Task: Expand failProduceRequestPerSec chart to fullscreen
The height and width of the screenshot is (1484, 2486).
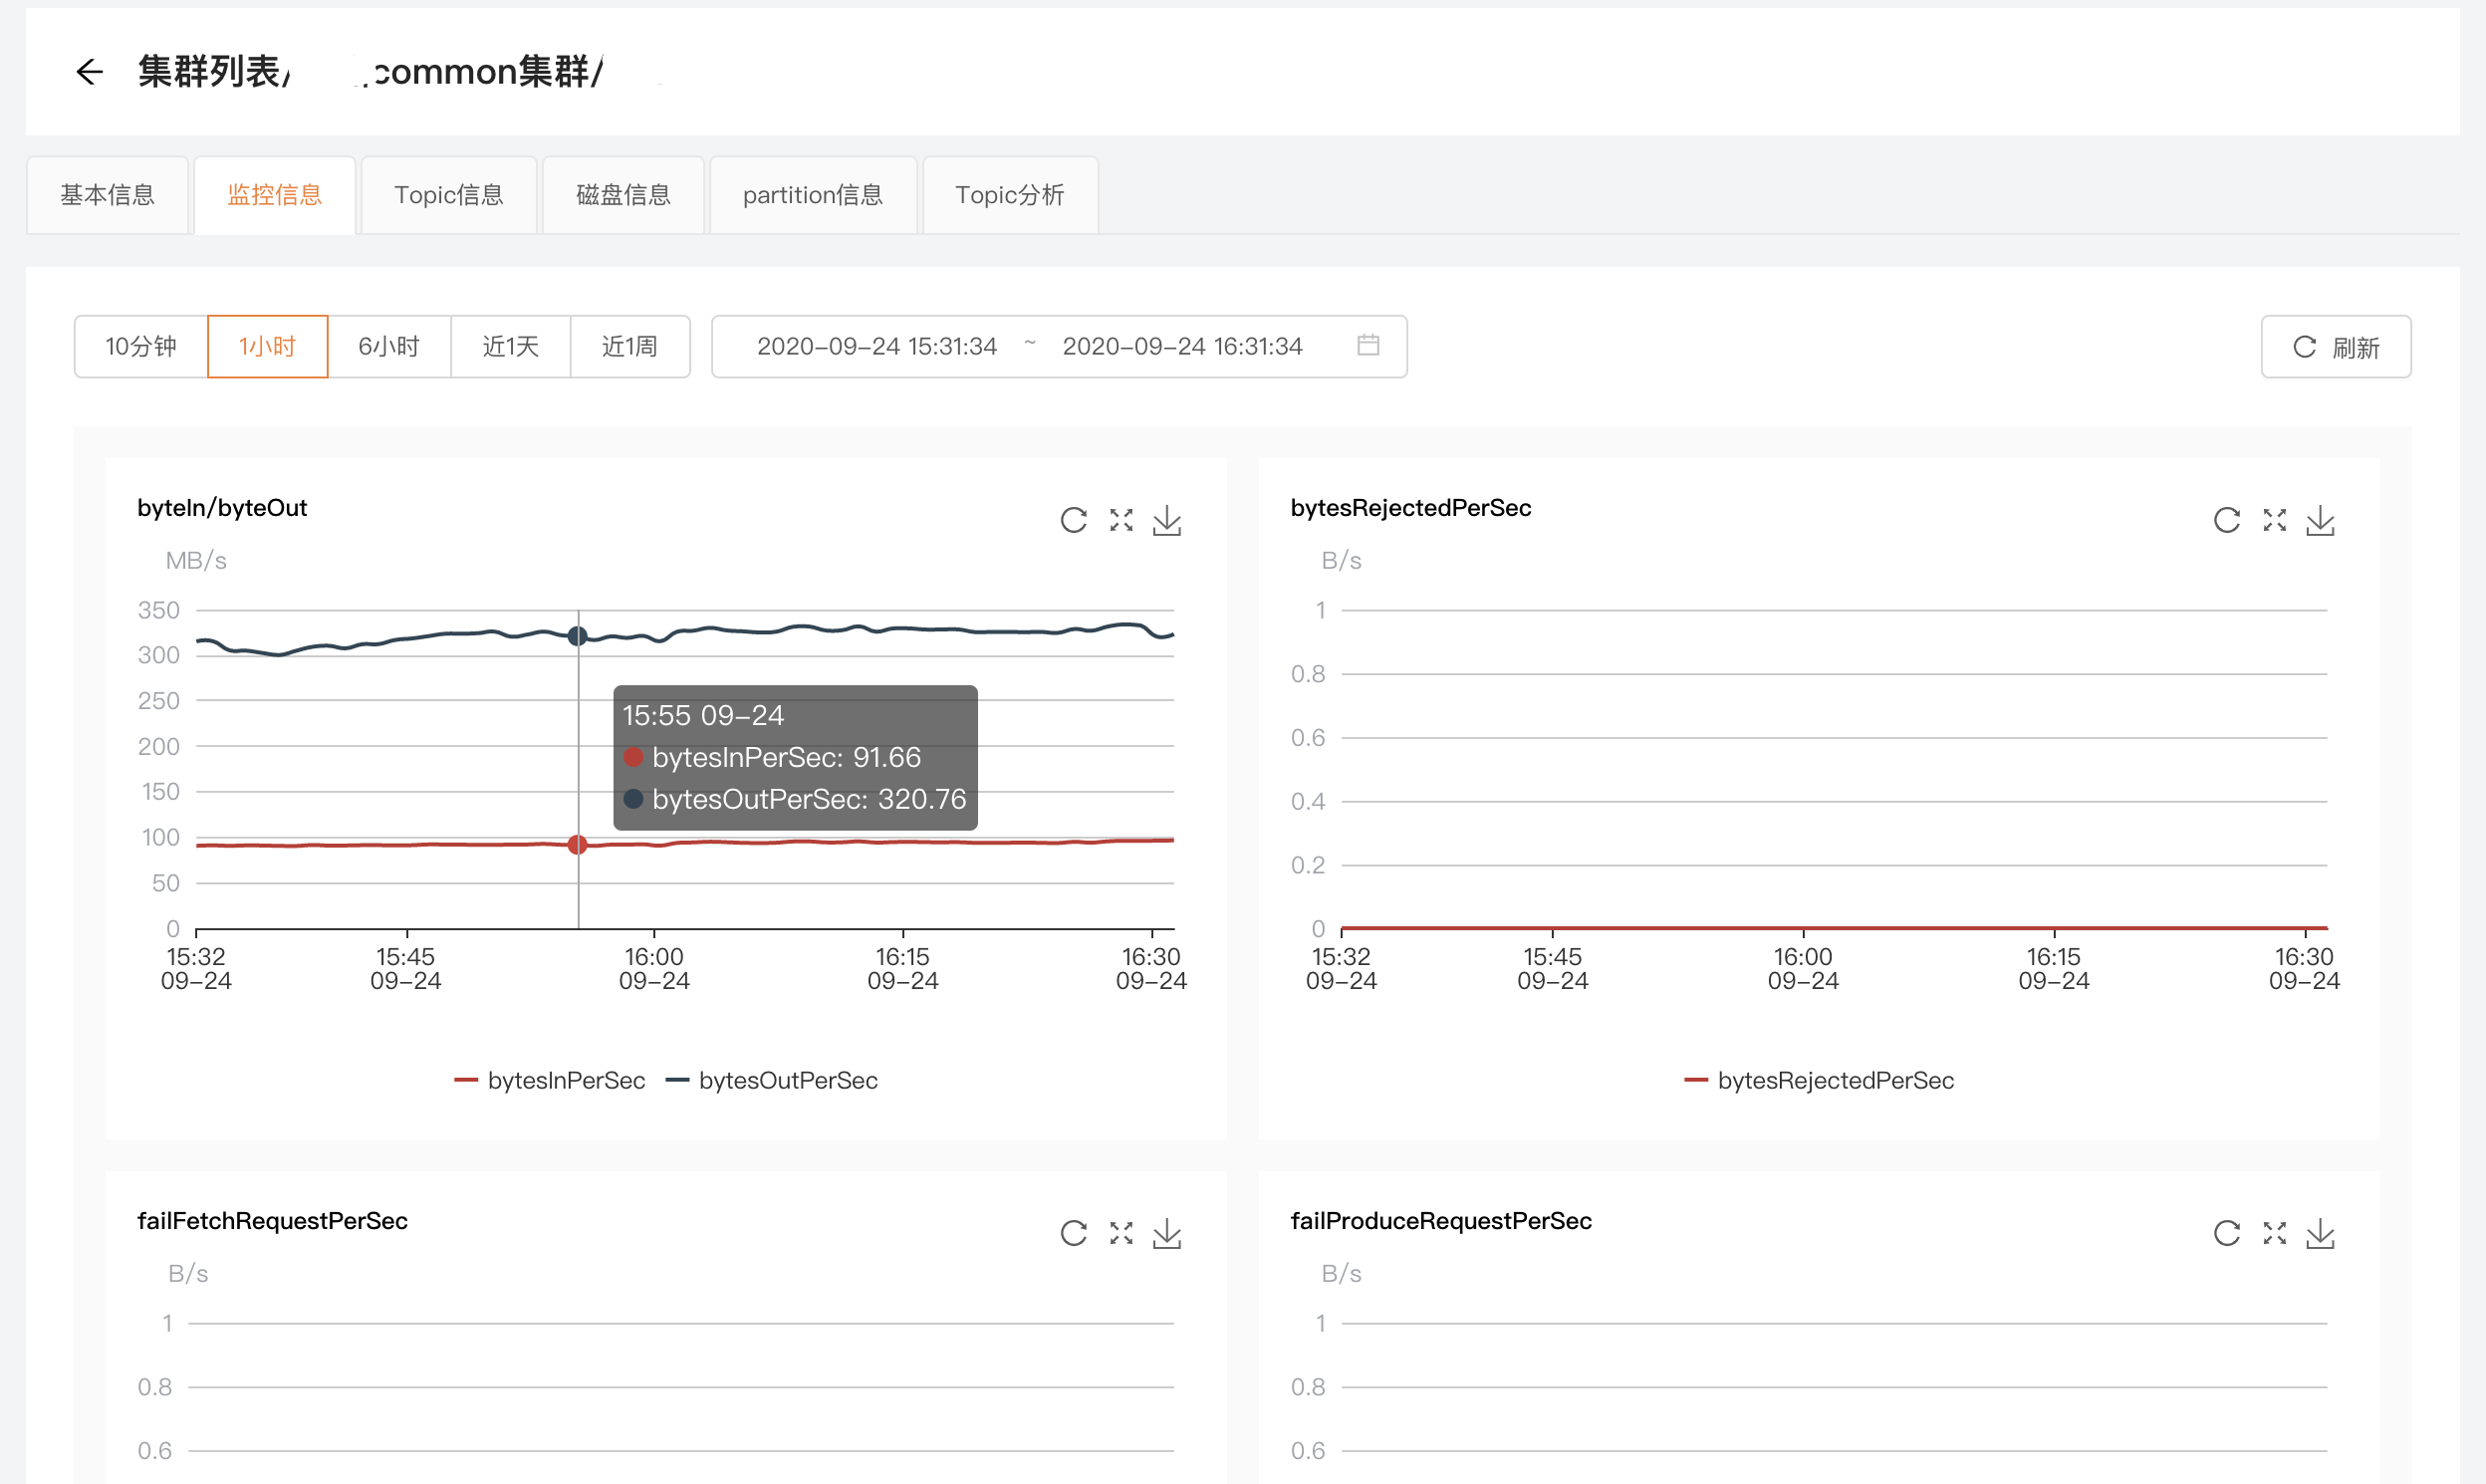Action: [x=2274, y=1233]
